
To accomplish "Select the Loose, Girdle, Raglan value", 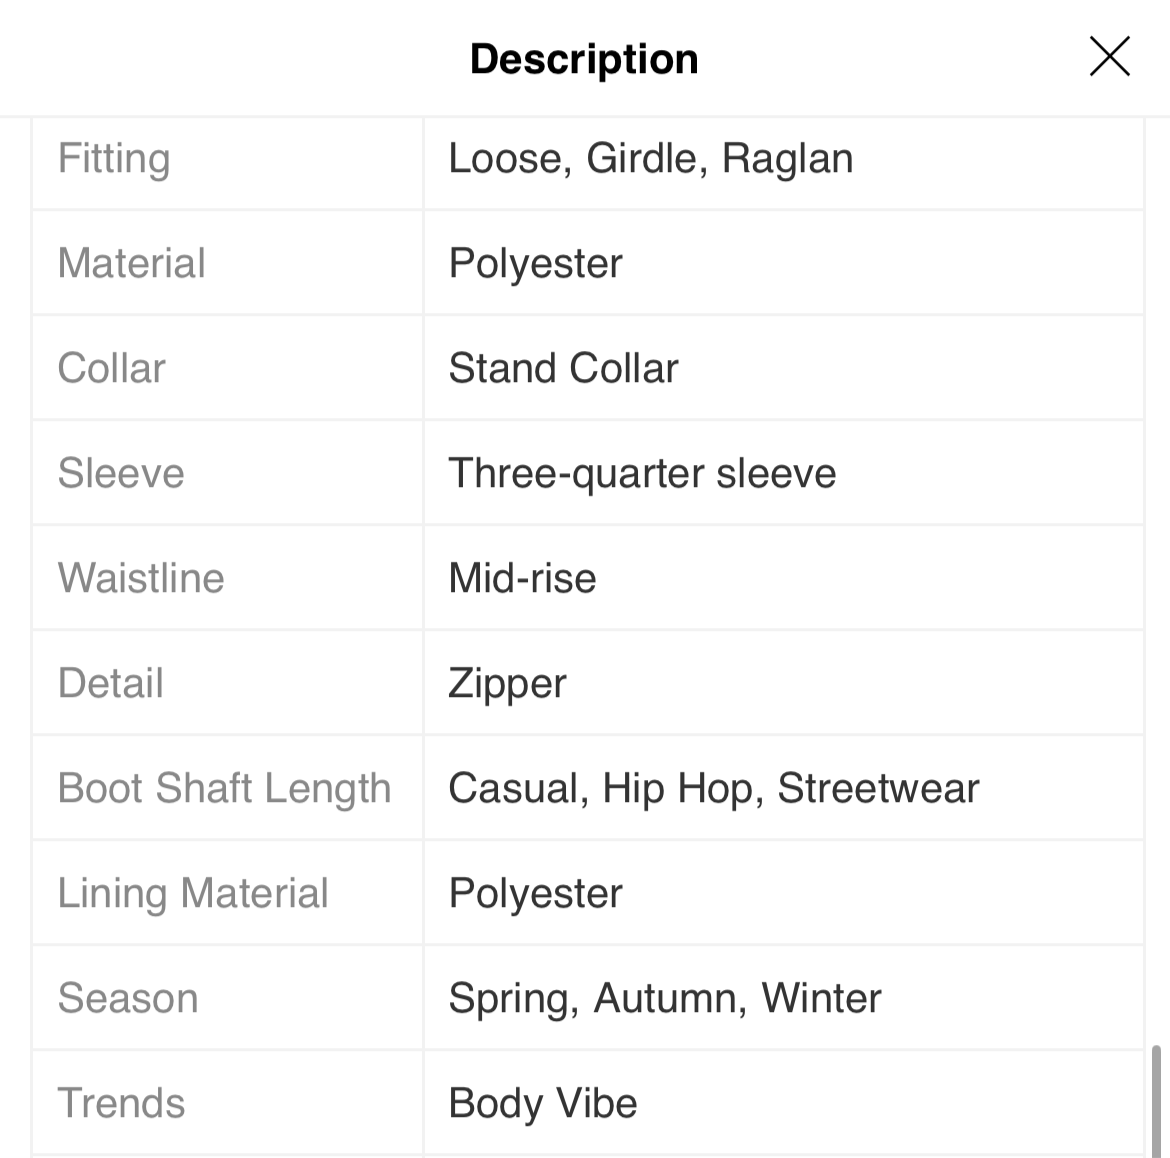I will pos(651,158).
